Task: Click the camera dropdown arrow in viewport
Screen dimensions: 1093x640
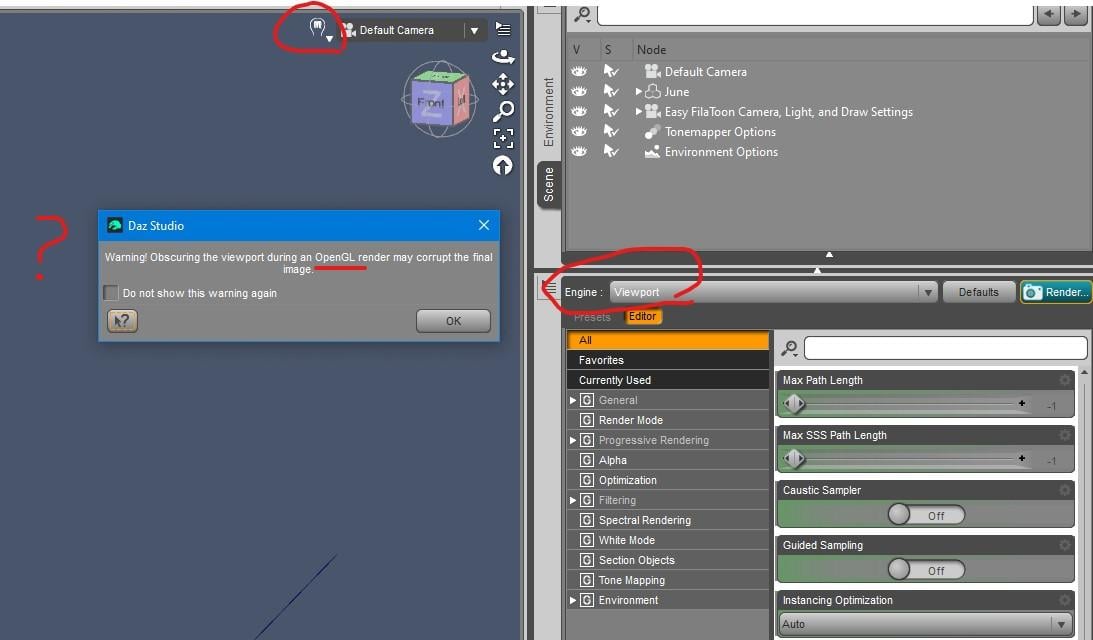Action: coord(474,30)
